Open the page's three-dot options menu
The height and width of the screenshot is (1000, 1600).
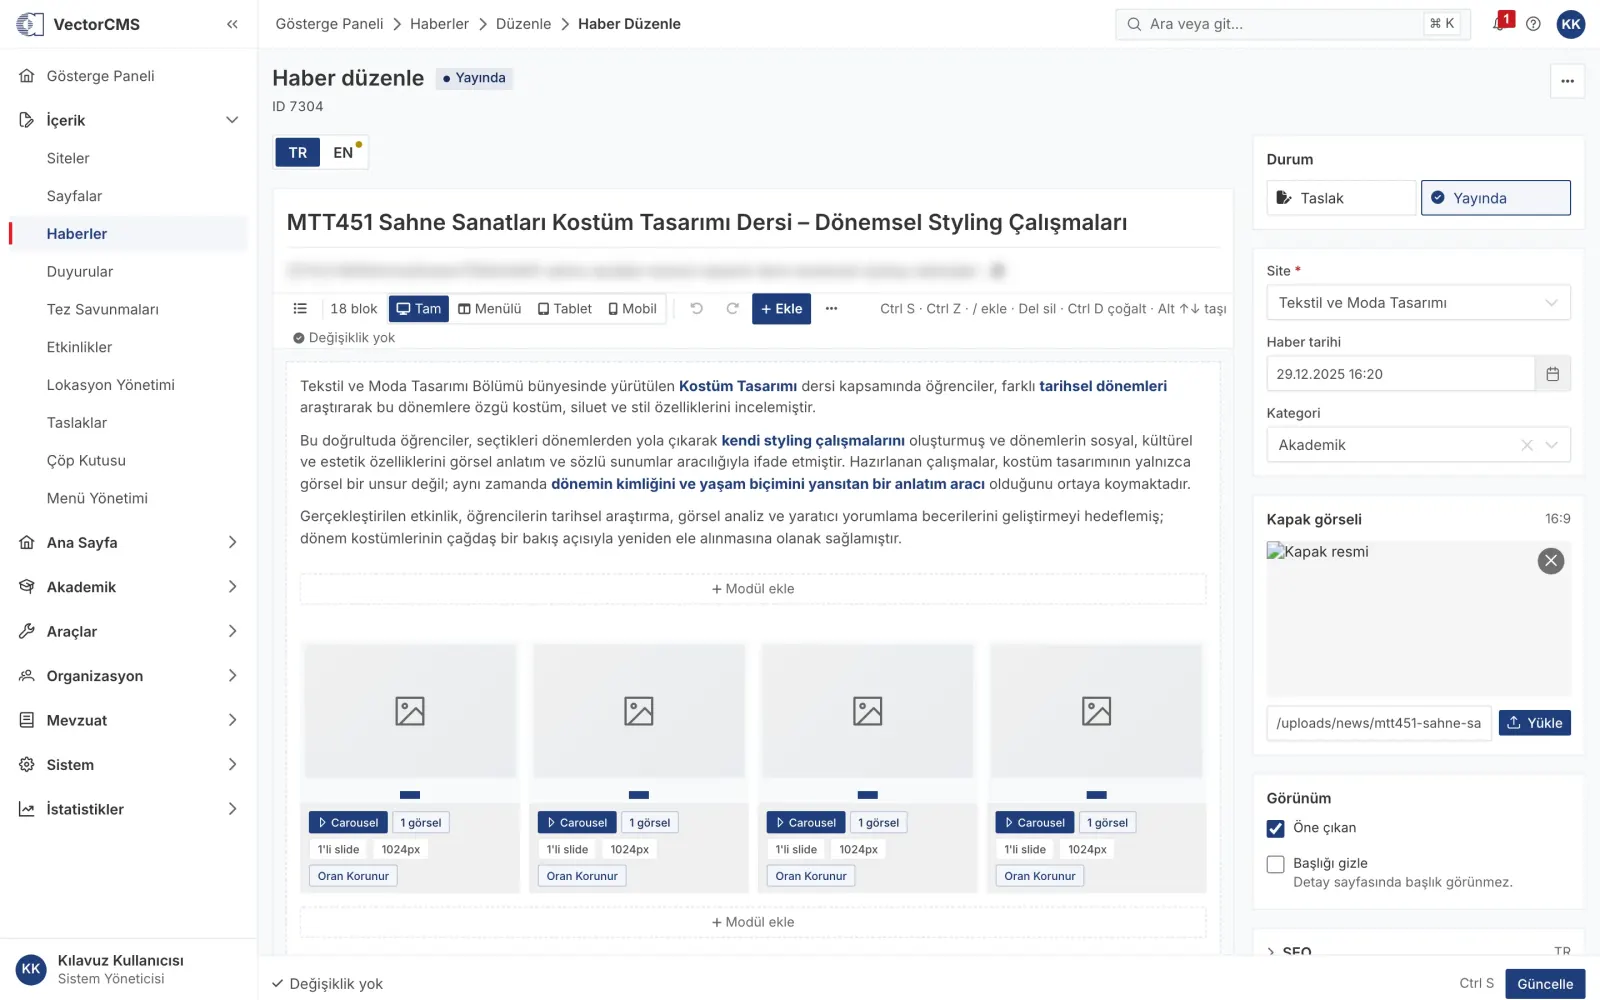point(1567,81)
